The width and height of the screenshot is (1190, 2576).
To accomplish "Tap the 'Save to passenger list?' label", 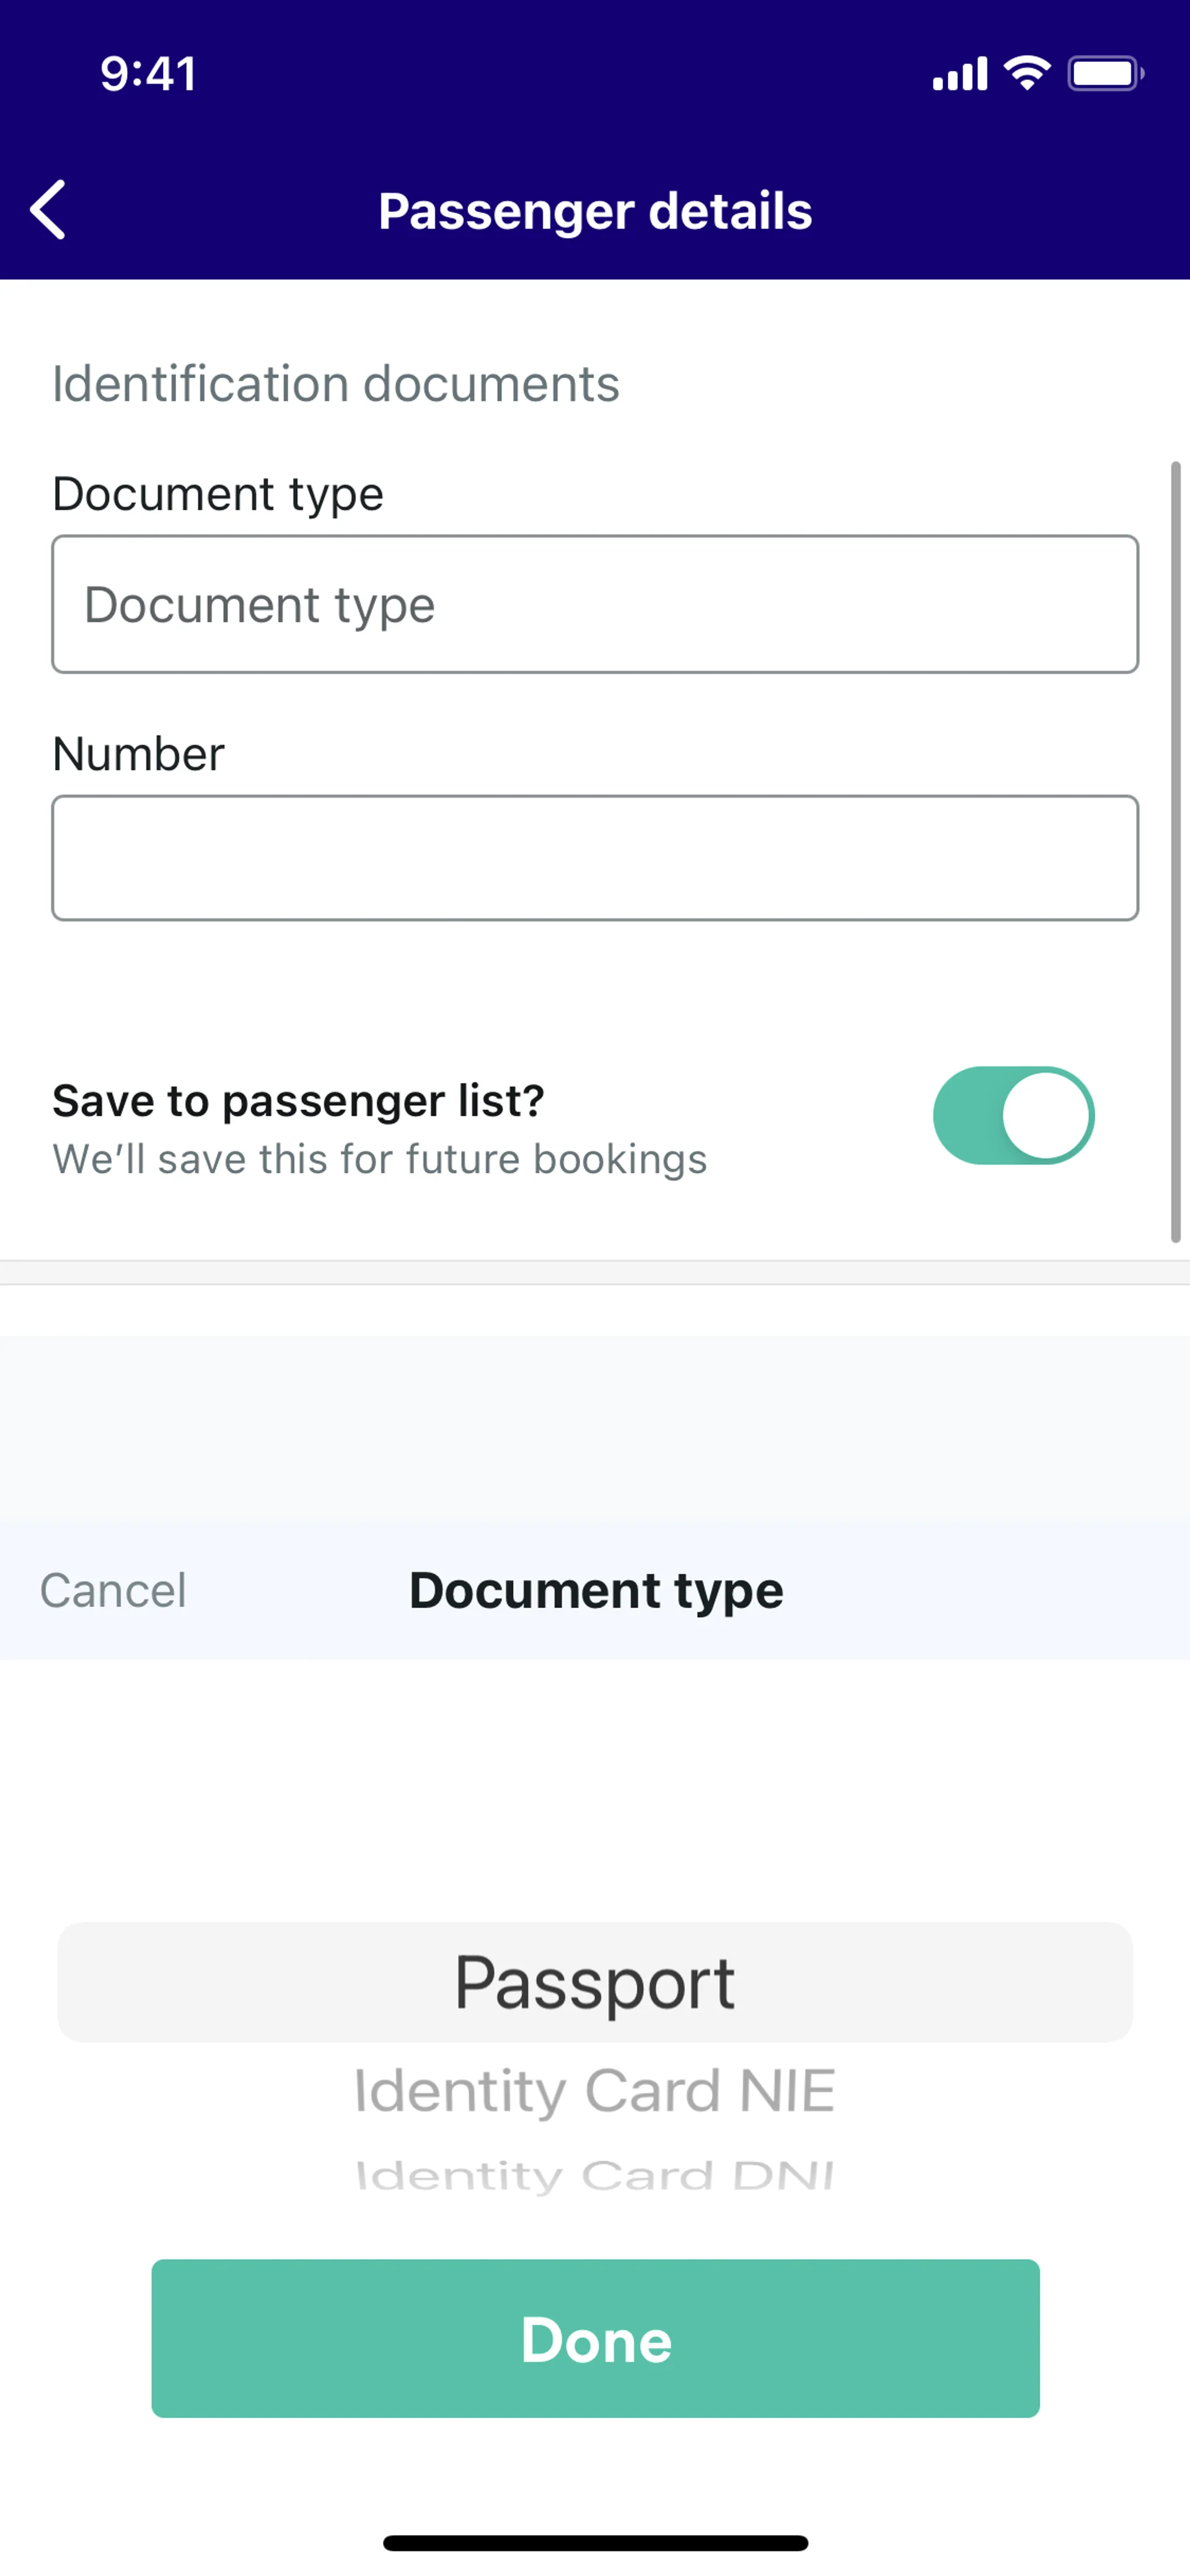I will tap(298, 1100).
